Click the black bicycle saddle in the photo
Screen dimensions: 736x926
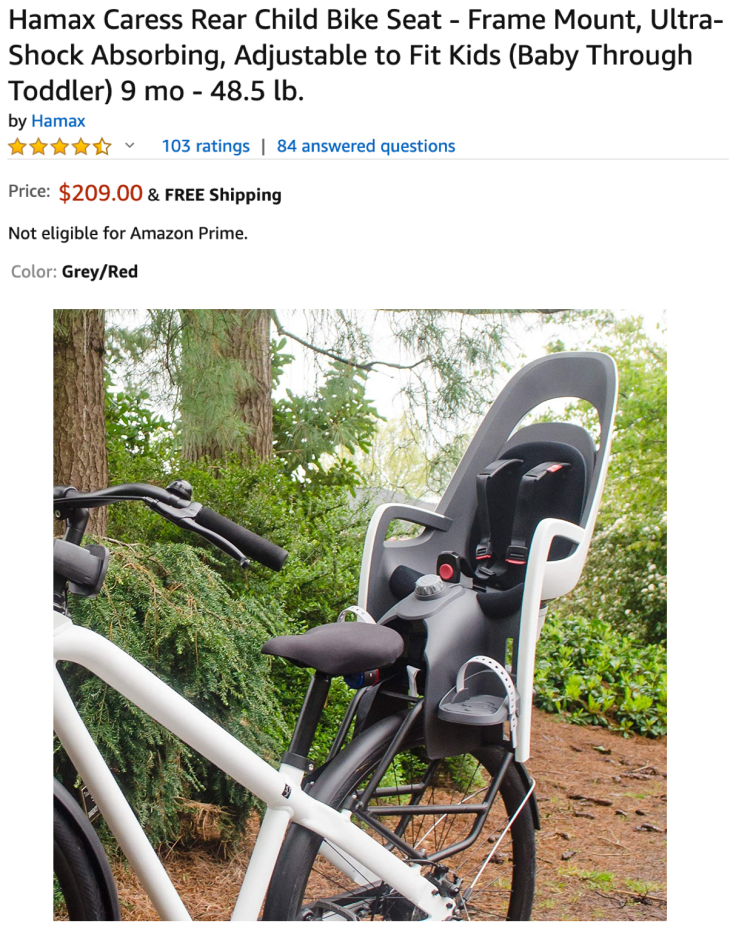pos(334,647)
